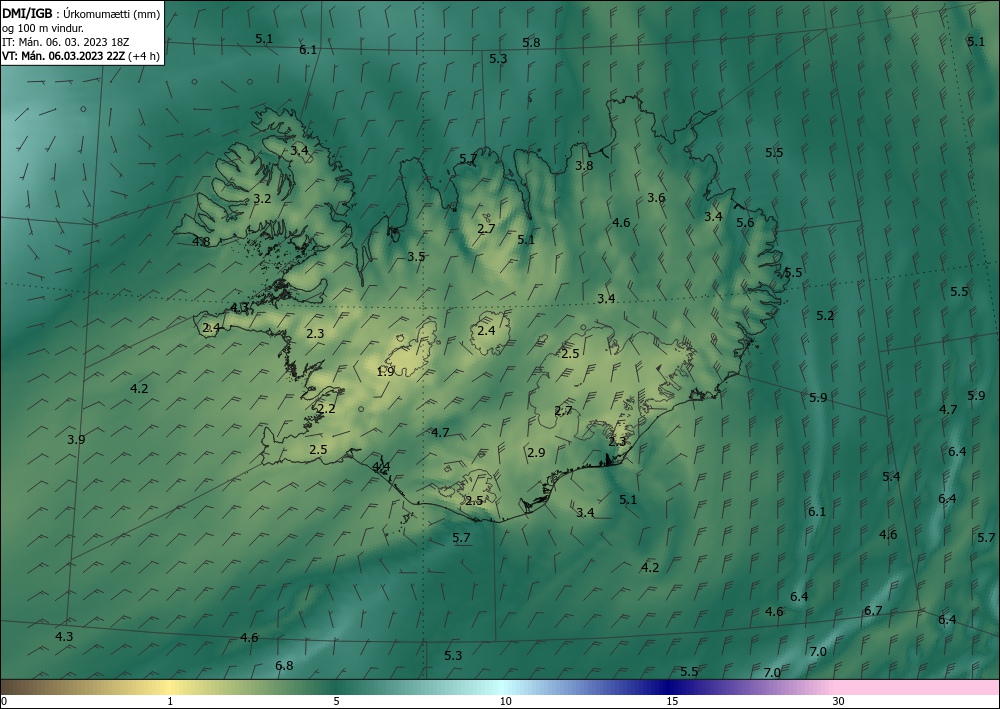This screenshot has height=709, width=1000.
Task: Click the 3.8 value label
Action: click(x=584, y=166)
